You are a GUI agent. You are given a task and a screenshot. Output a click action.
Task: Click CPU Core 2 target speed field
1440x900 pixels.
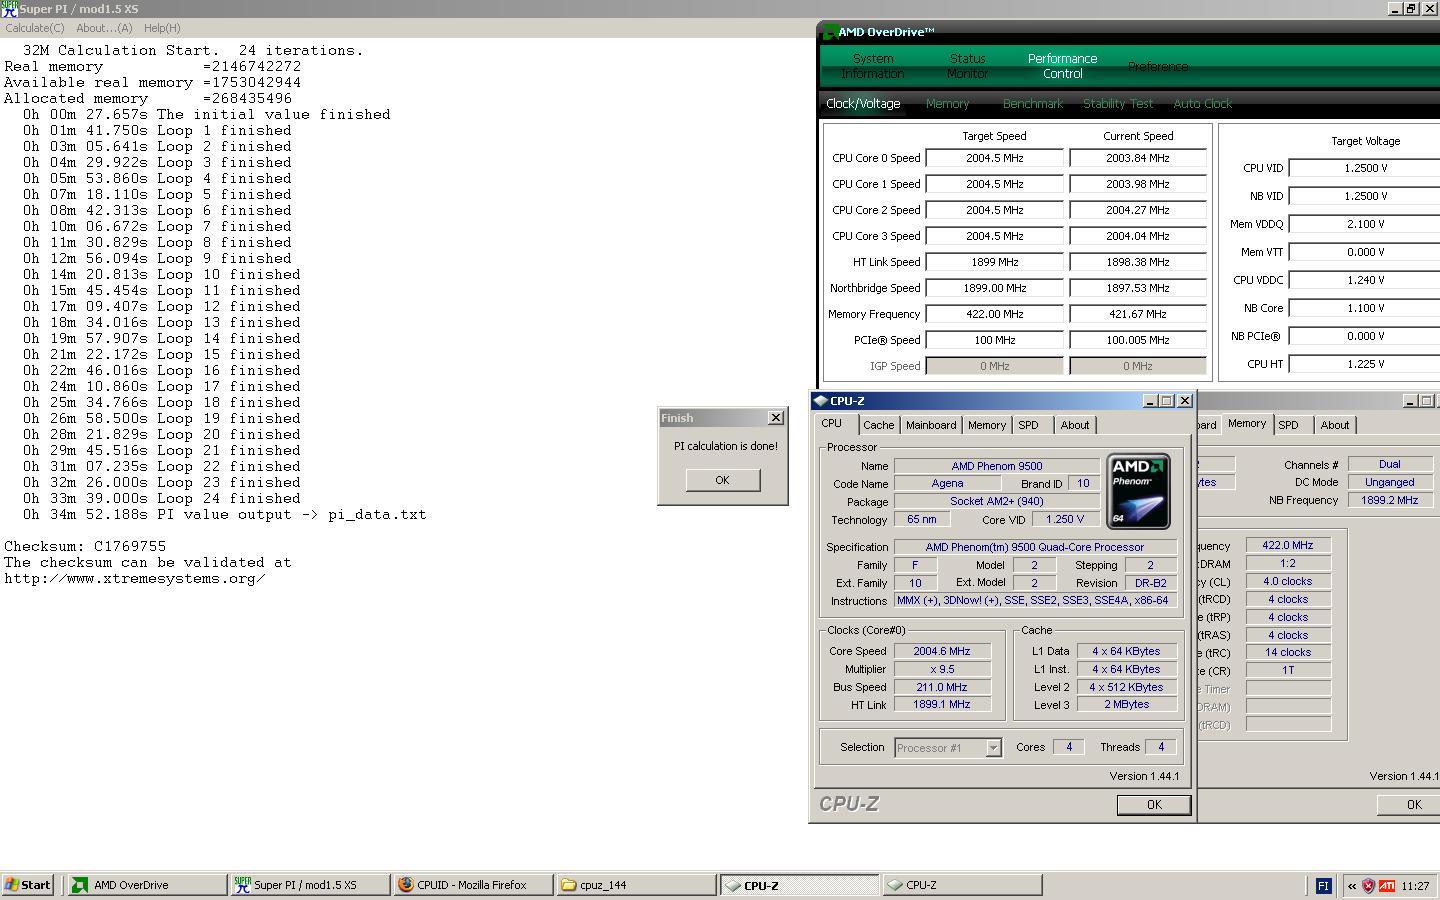994,210
